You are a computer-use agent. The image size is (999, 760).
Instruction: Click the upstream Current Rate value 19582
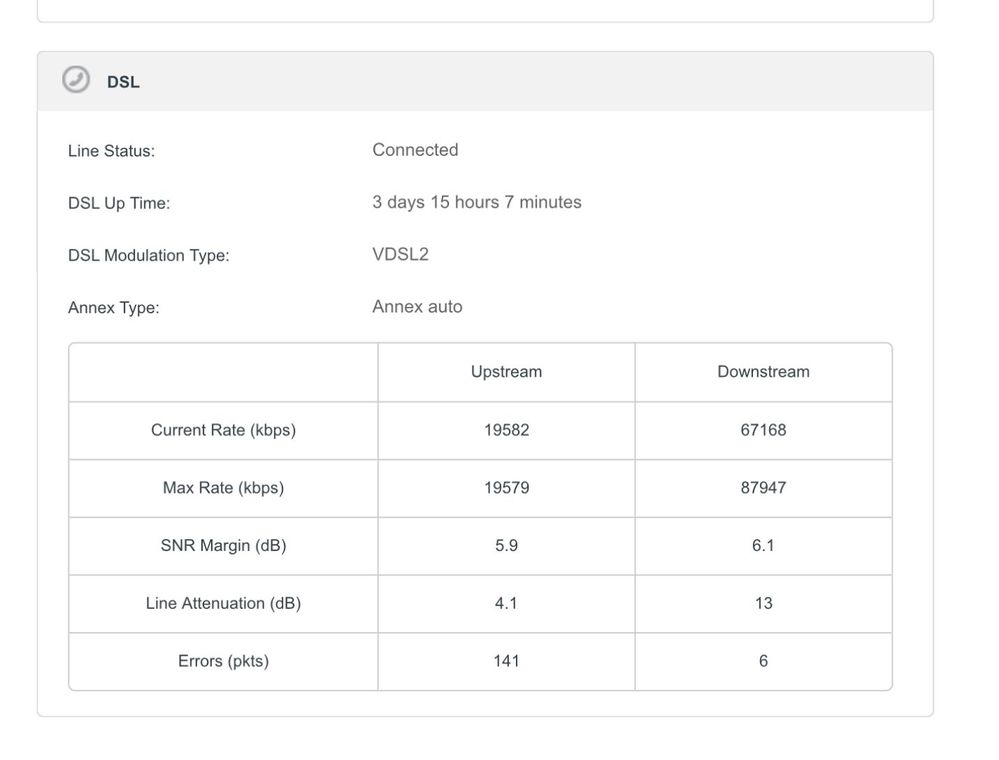[506, 430]
